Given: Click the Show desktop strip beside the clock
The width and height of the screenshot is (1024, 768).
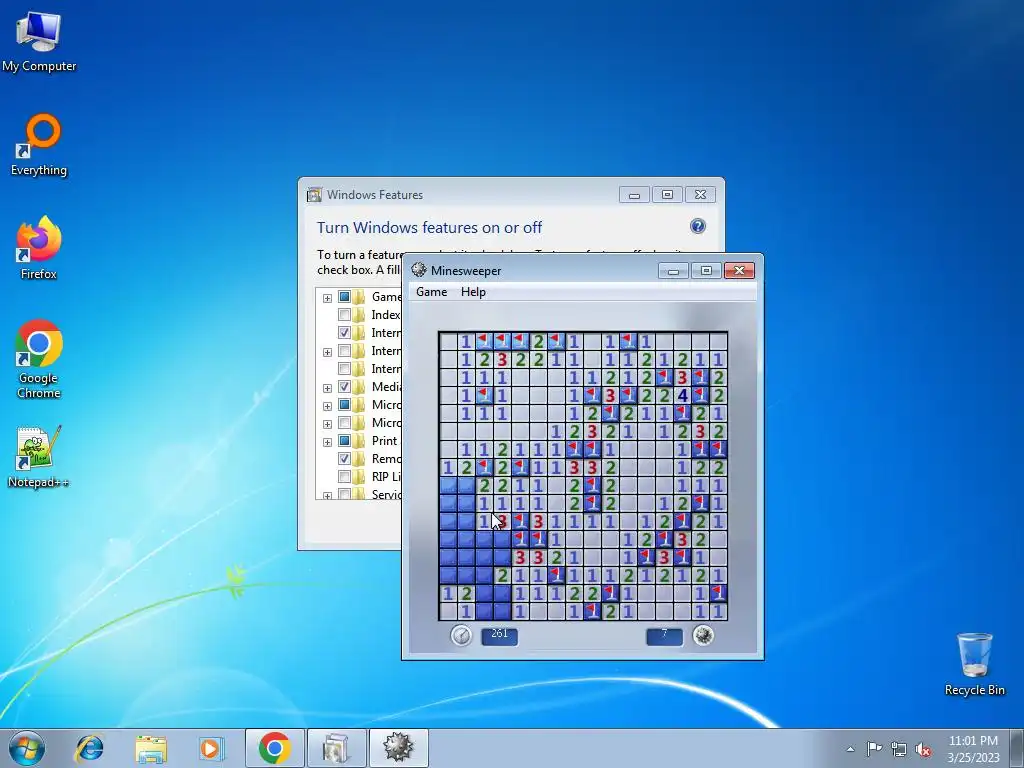Looking at the screenshot, I should [1016, 748].
